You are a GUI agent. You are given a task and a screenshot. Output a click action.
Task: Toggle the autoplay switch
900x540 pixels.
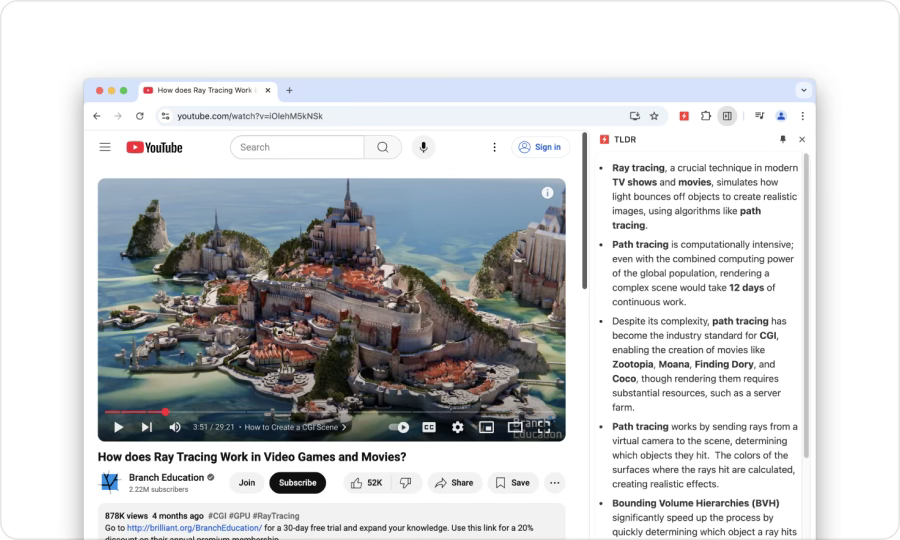coord(399,427)
